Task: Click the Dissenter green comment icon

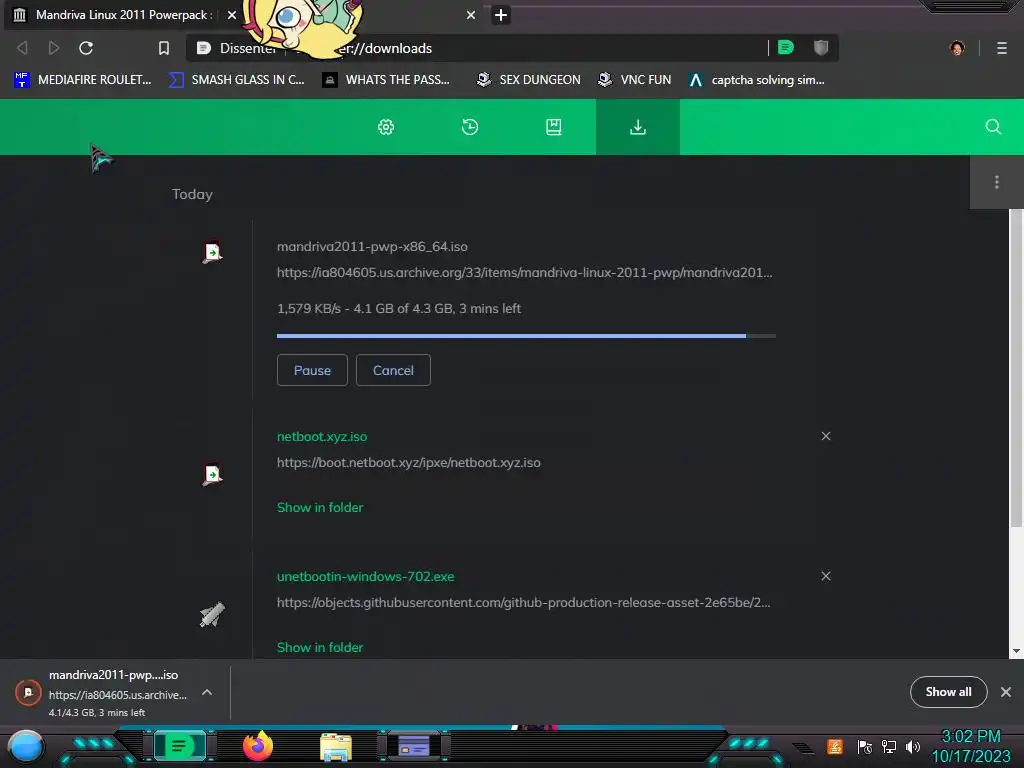Action: 786,47
